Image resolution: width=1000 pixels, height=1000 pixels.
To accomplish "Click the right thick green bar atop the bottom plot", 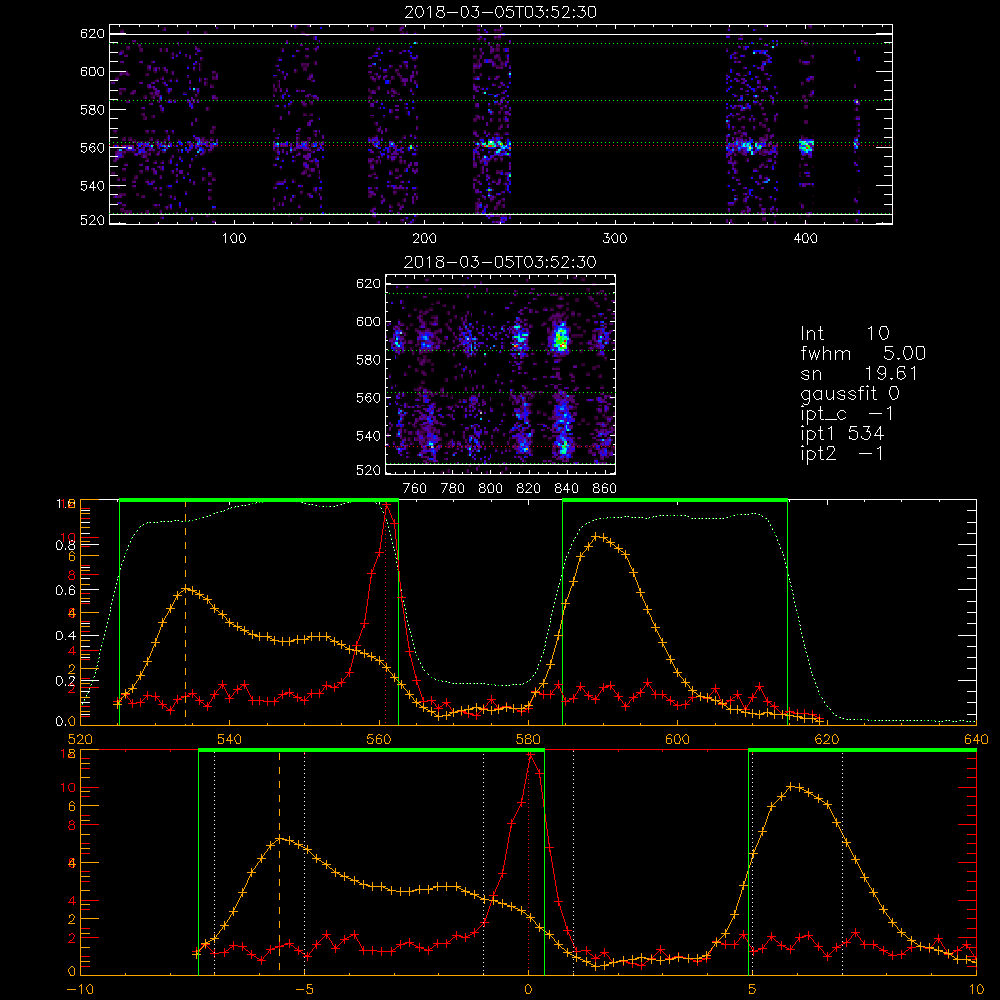I will coord(862,751).
